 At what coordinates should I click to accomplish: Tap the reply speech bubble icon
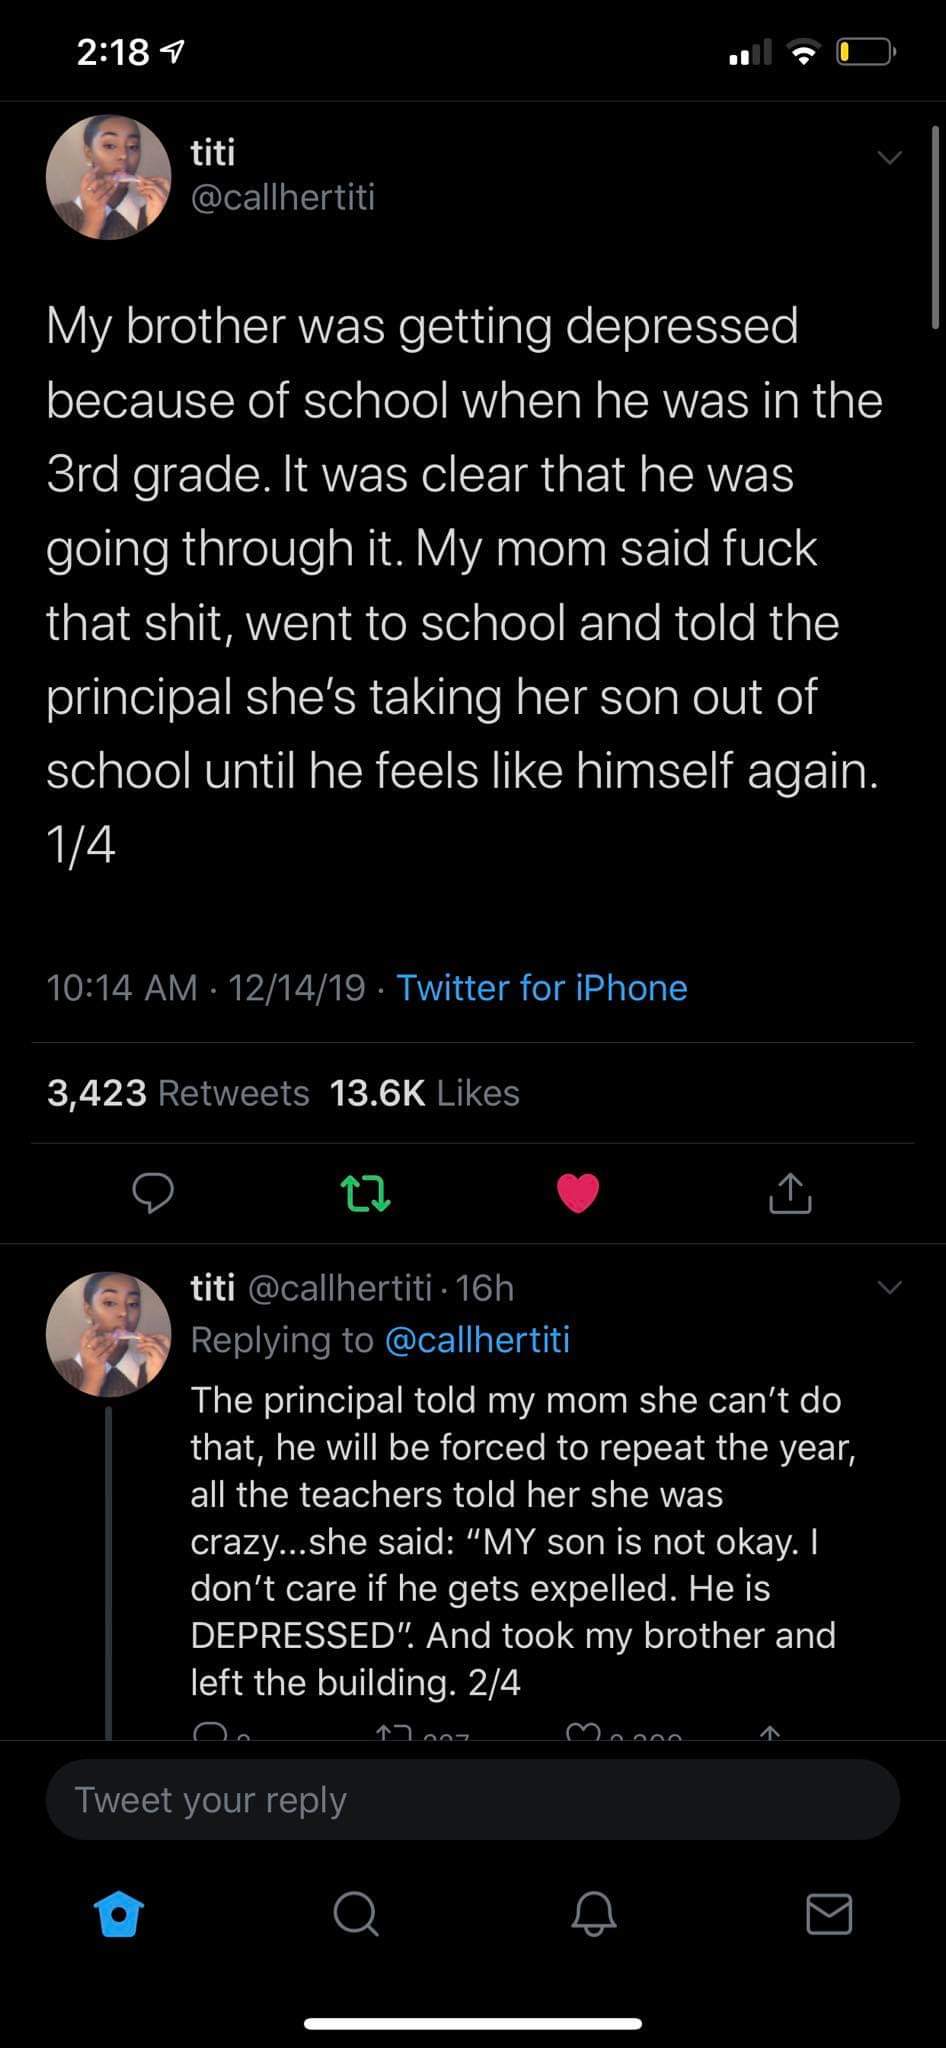(x=152, y=1193)
